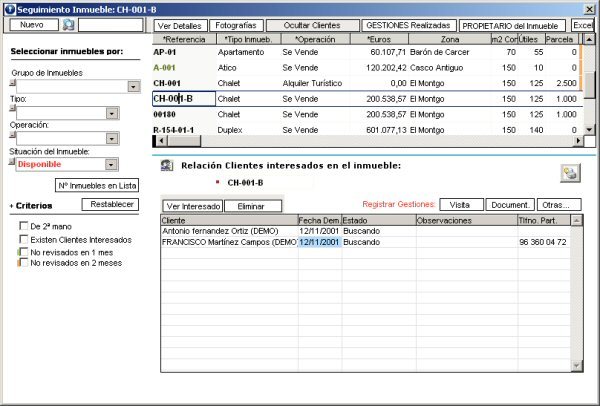
Task: Click the Nuevo button
Action: (33, 25)
